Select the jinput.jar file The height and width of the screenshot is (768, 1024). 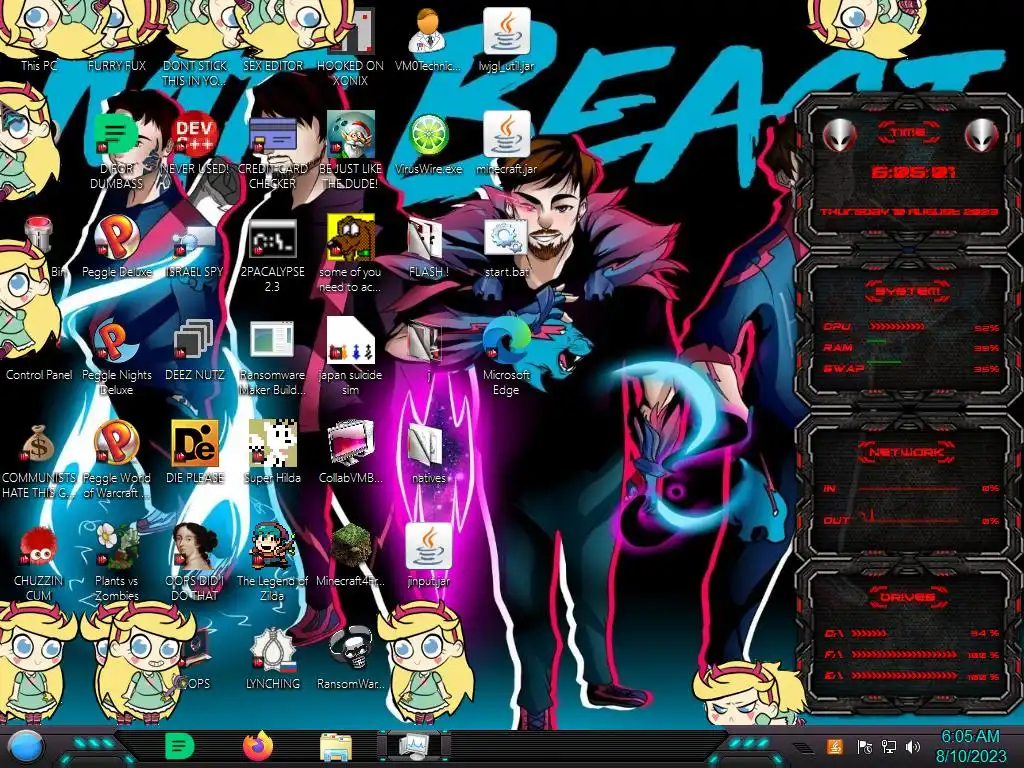tap(428, 556)
